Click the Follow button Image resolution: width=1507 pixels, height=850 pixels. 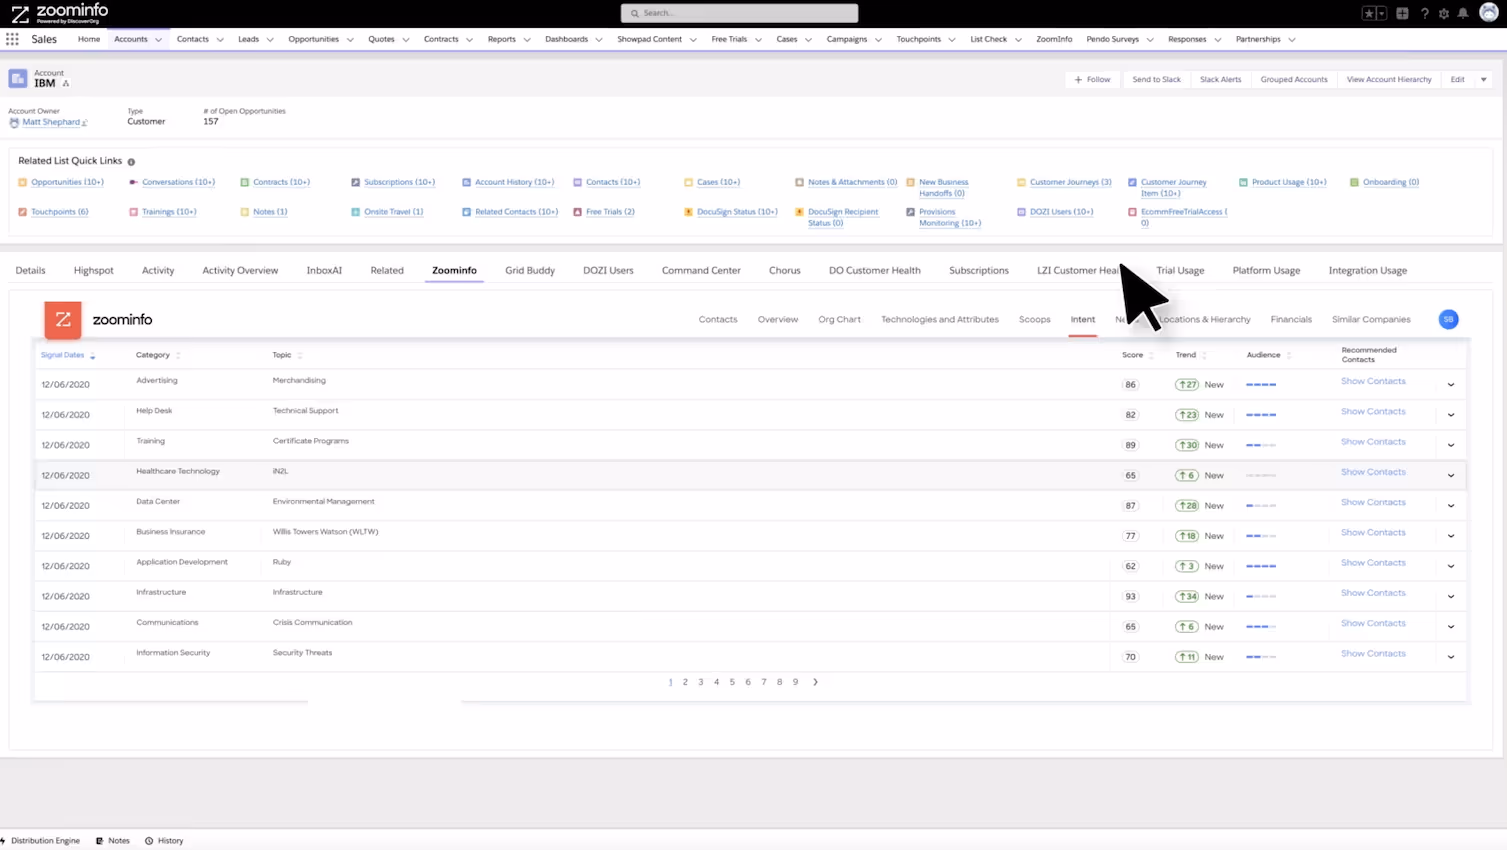click(x=1092, y=79)
